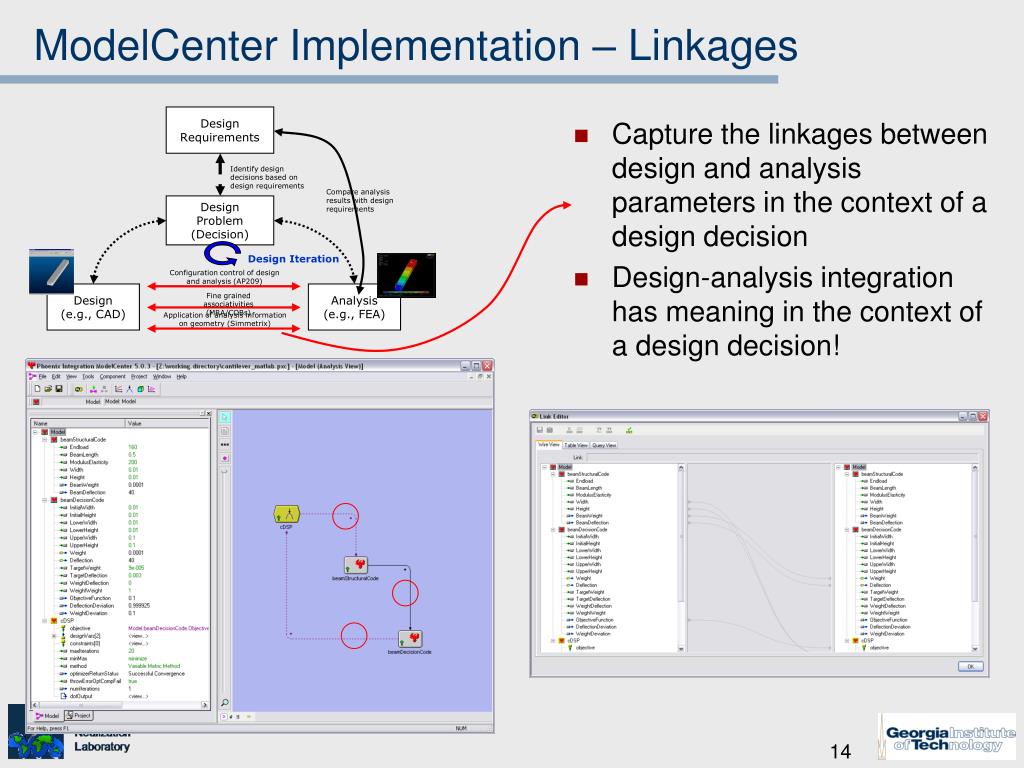Screen dimensions: 1024x768
Task: Open the Window menu in ModelCenter
Action: pyautogui.click(x=162, y=376)
